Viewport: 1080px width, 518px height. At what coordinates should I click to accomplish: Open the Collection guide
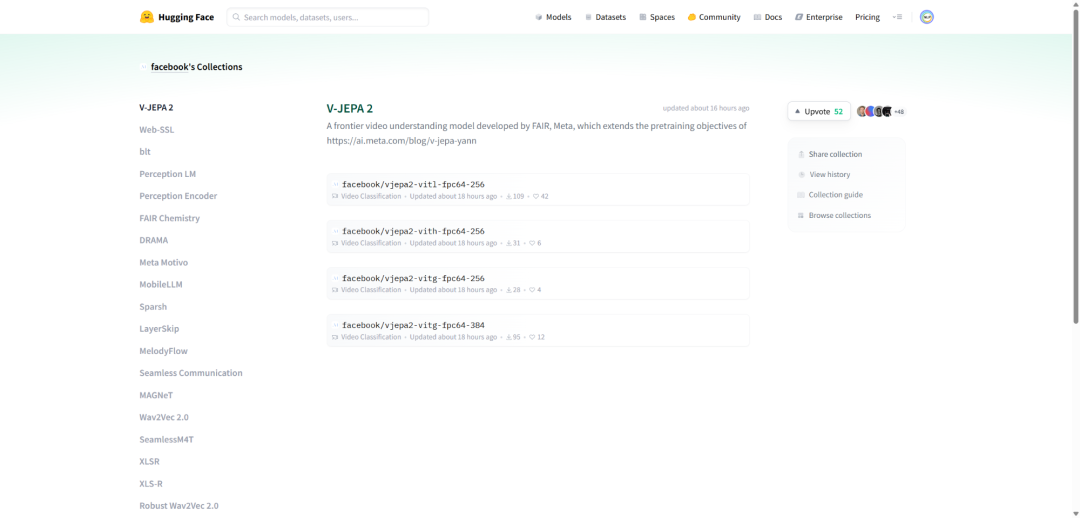[x=830, y=195]
